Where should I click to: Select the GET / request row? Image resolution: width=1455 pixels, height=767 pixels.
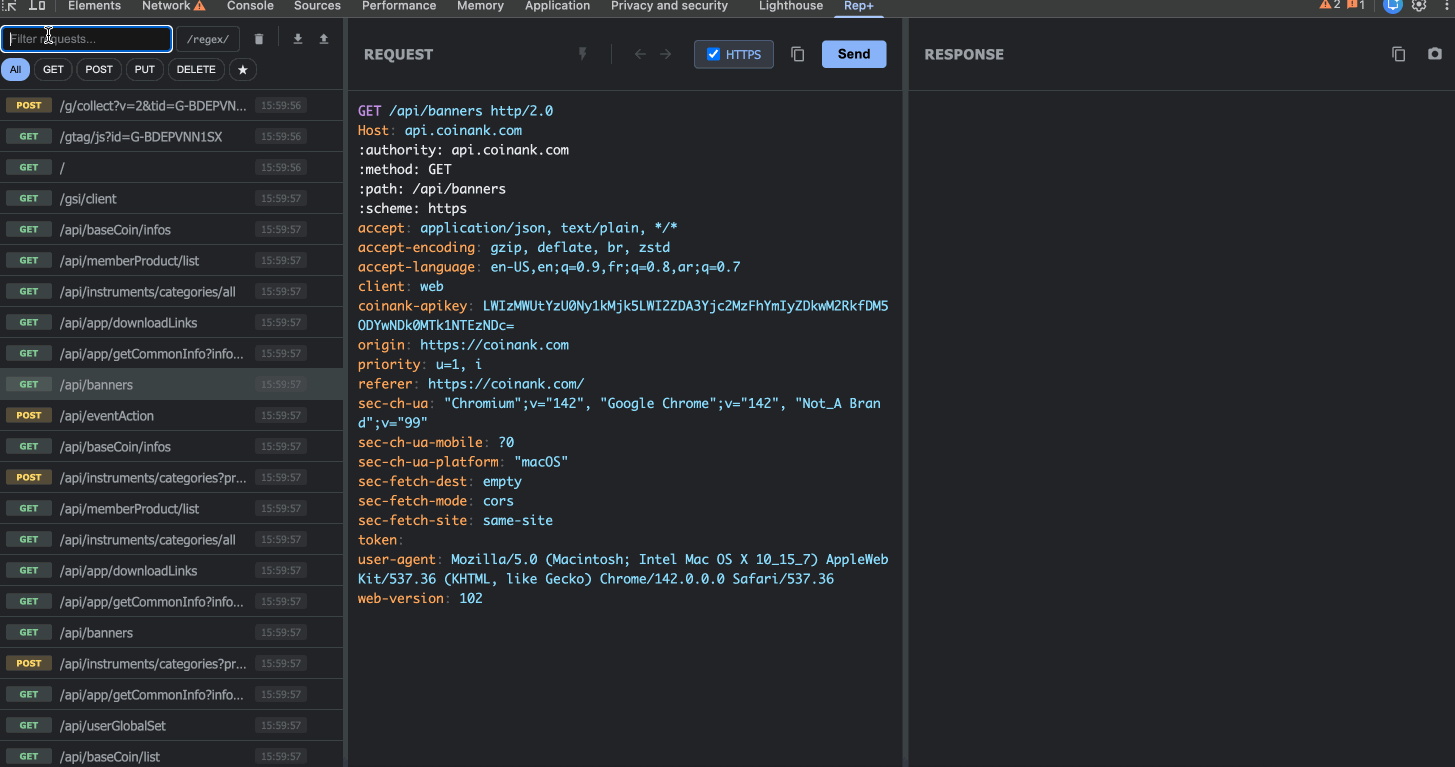pyautogui.click(x=171, y=167)
